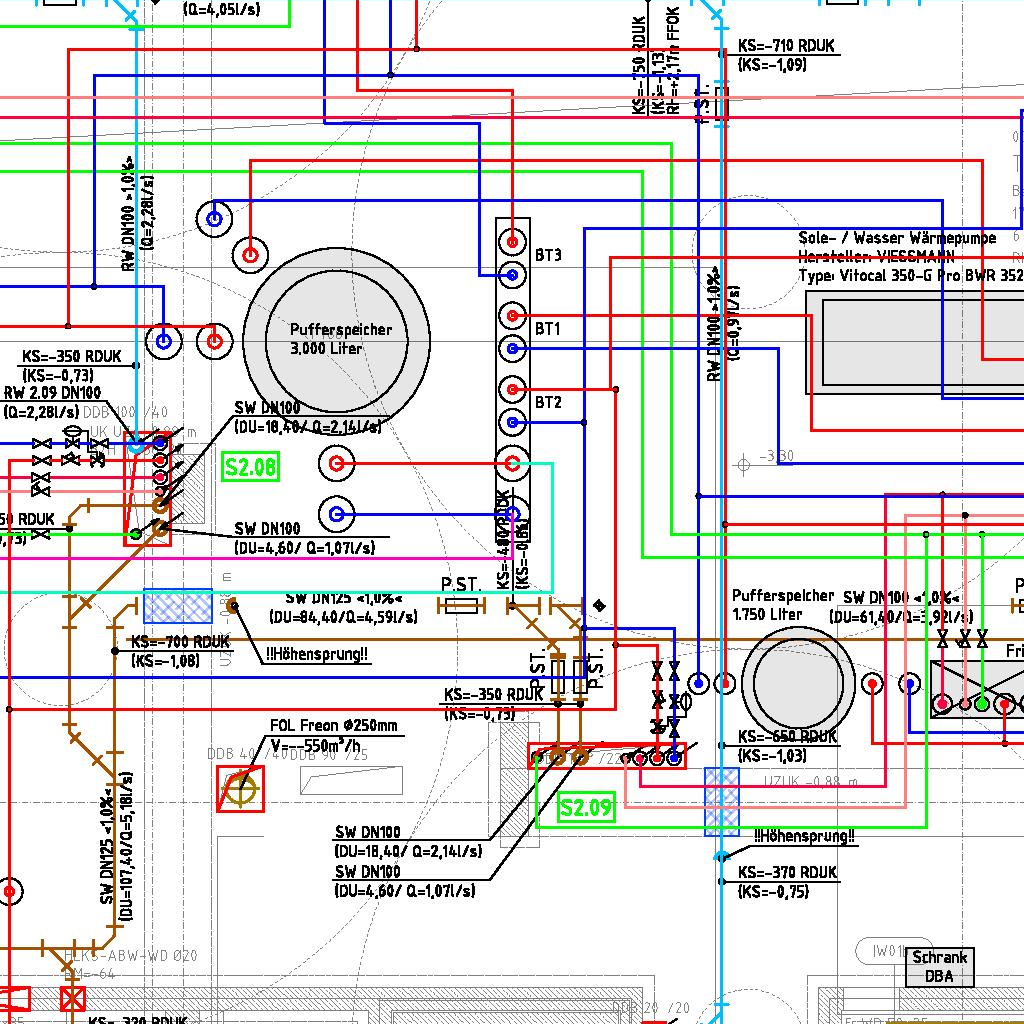
Task: Click the green pipe circle under Fri label
Action: click(982, 704)
